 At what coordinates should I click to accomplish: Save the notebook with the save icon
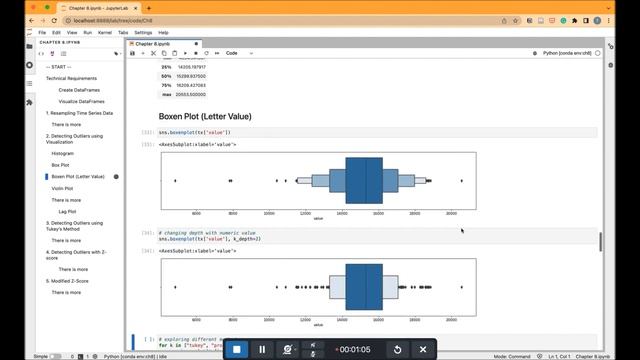tap(132, 53)
